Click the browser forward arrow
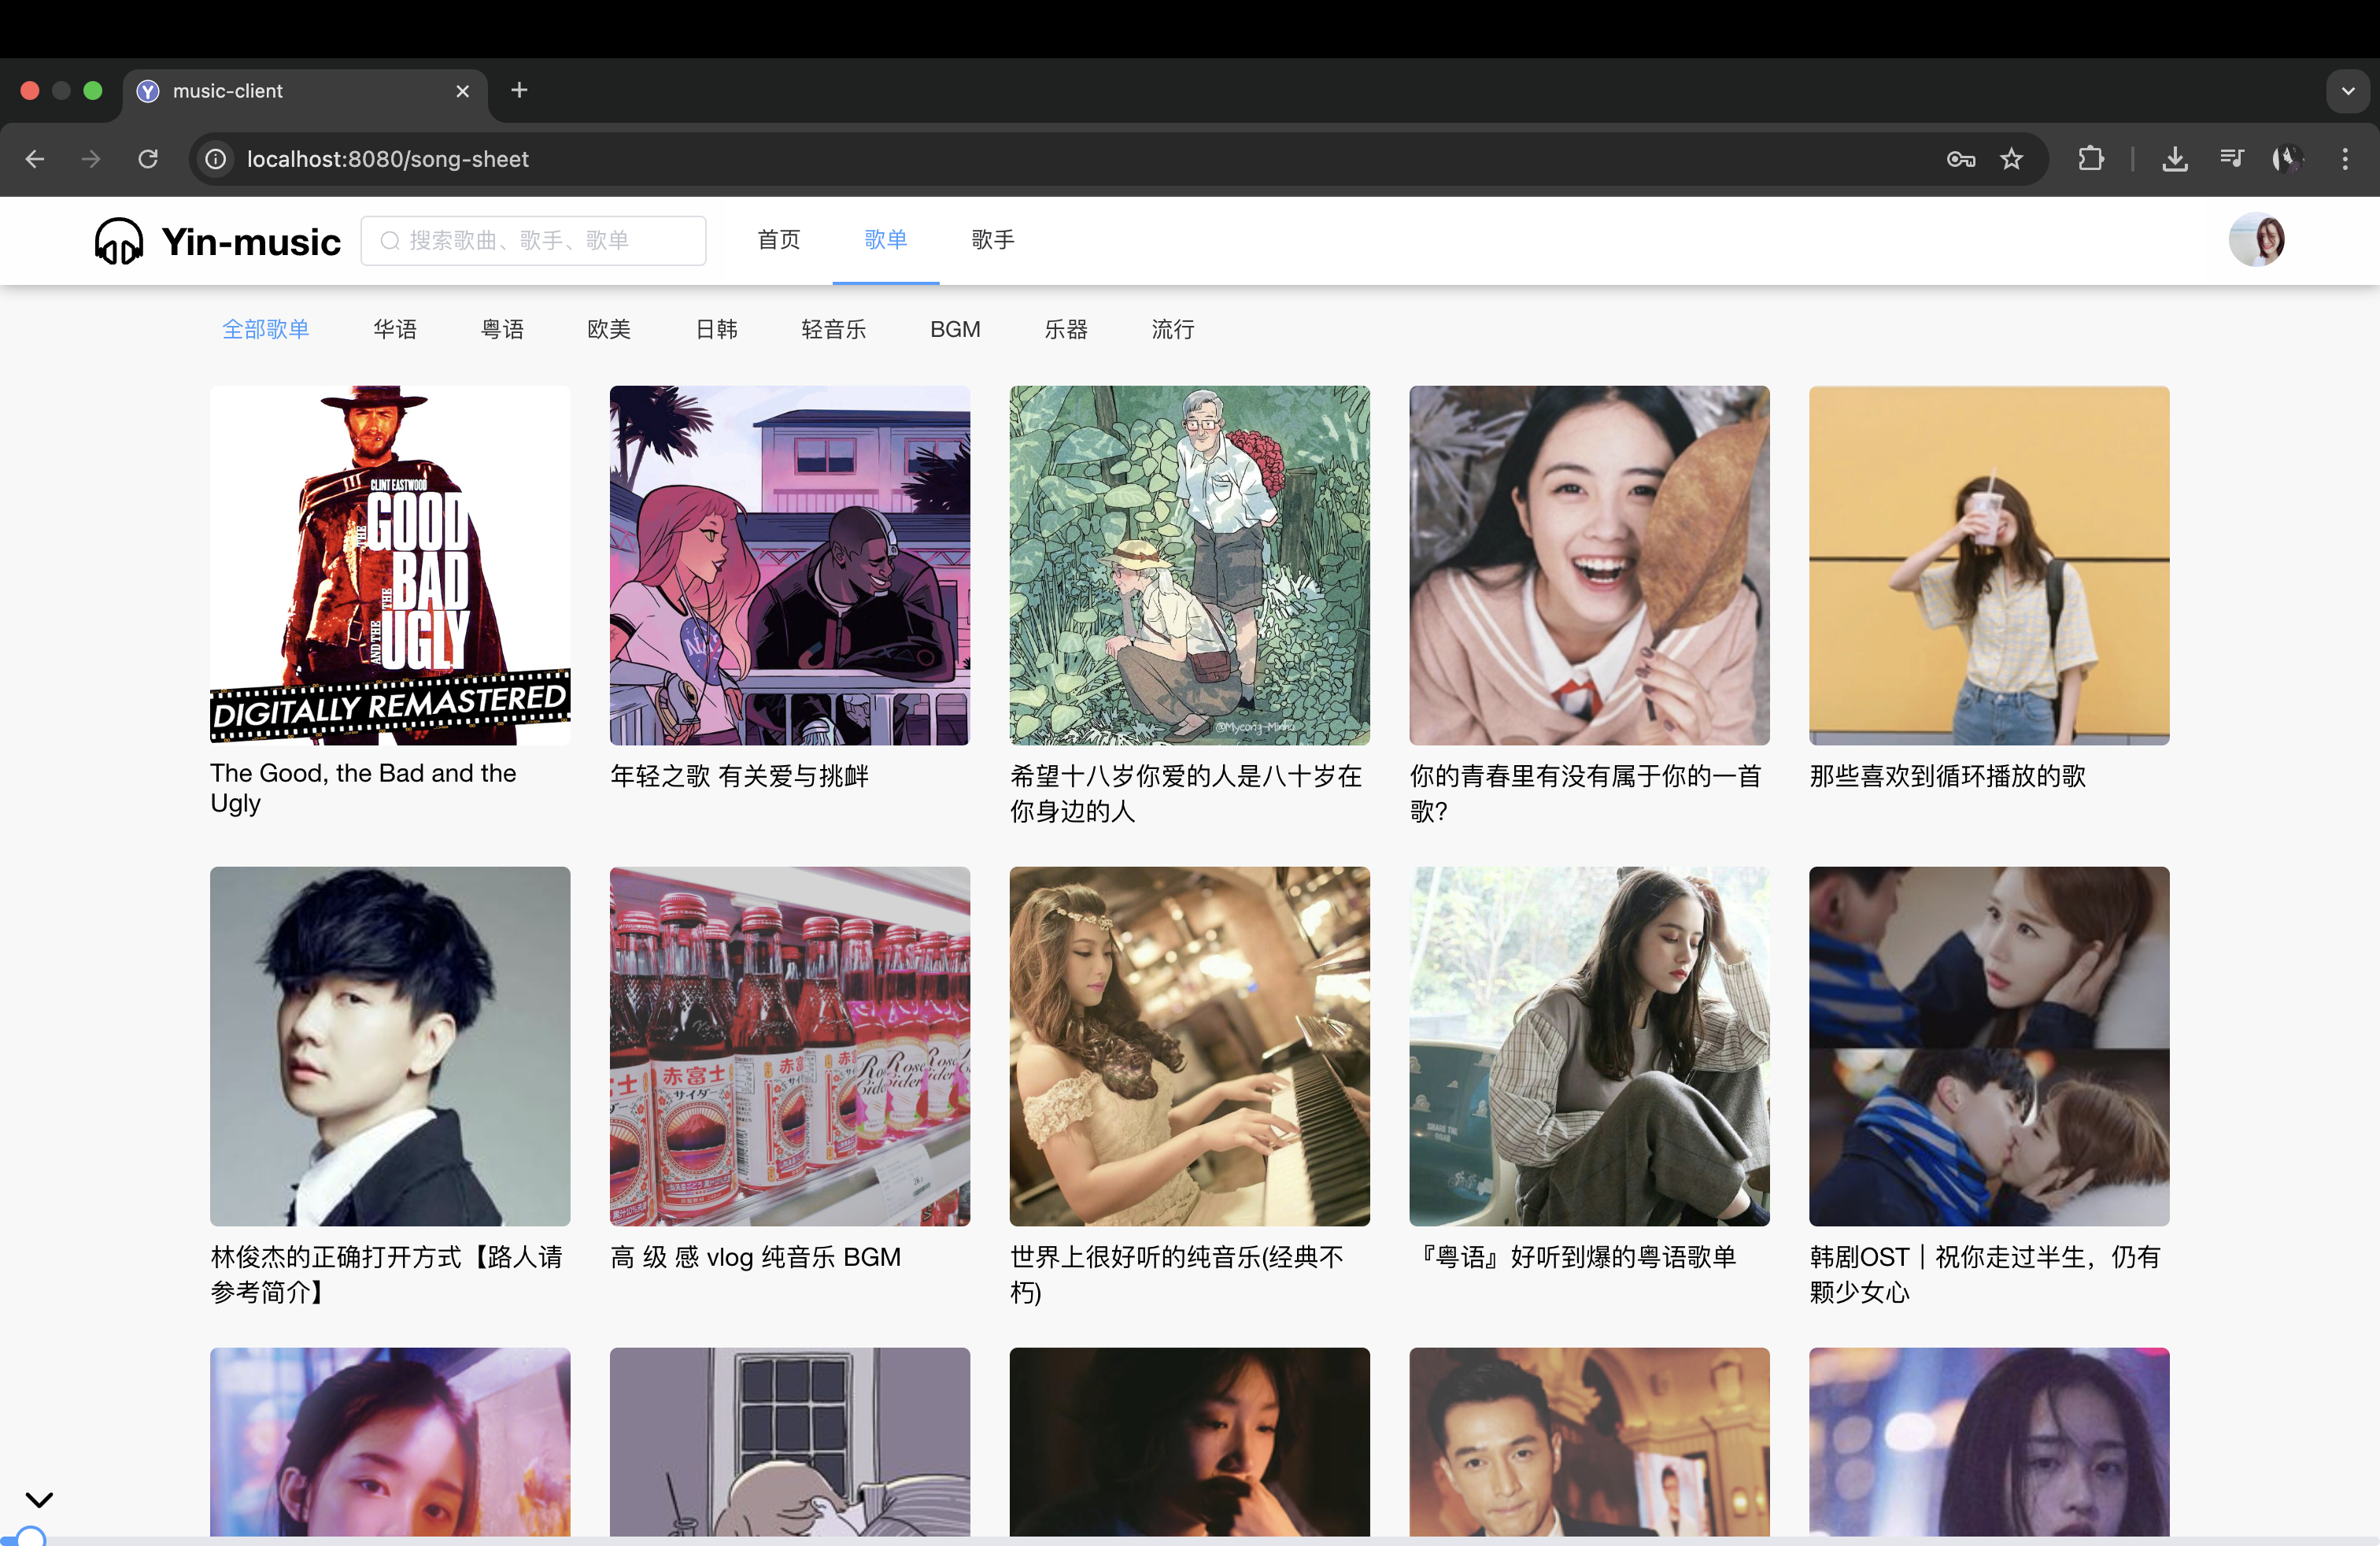 point(91,159)
